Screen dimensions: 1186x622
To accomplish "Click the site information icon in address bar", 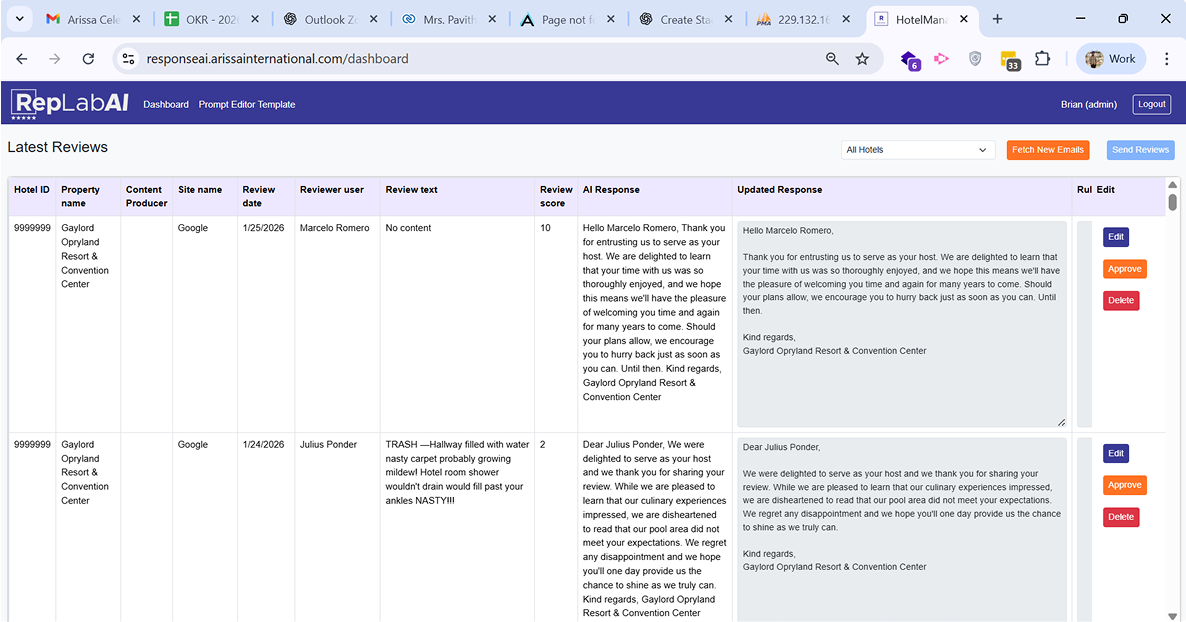I will click(x=128, y=59).
